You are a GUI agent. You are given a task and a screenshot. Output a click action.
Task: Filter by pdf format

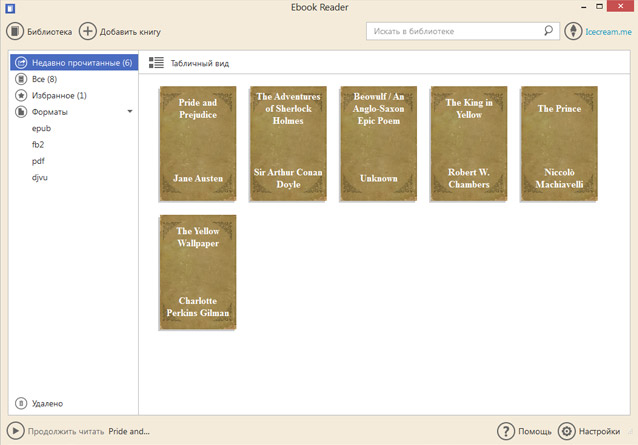tap(38, 161)
